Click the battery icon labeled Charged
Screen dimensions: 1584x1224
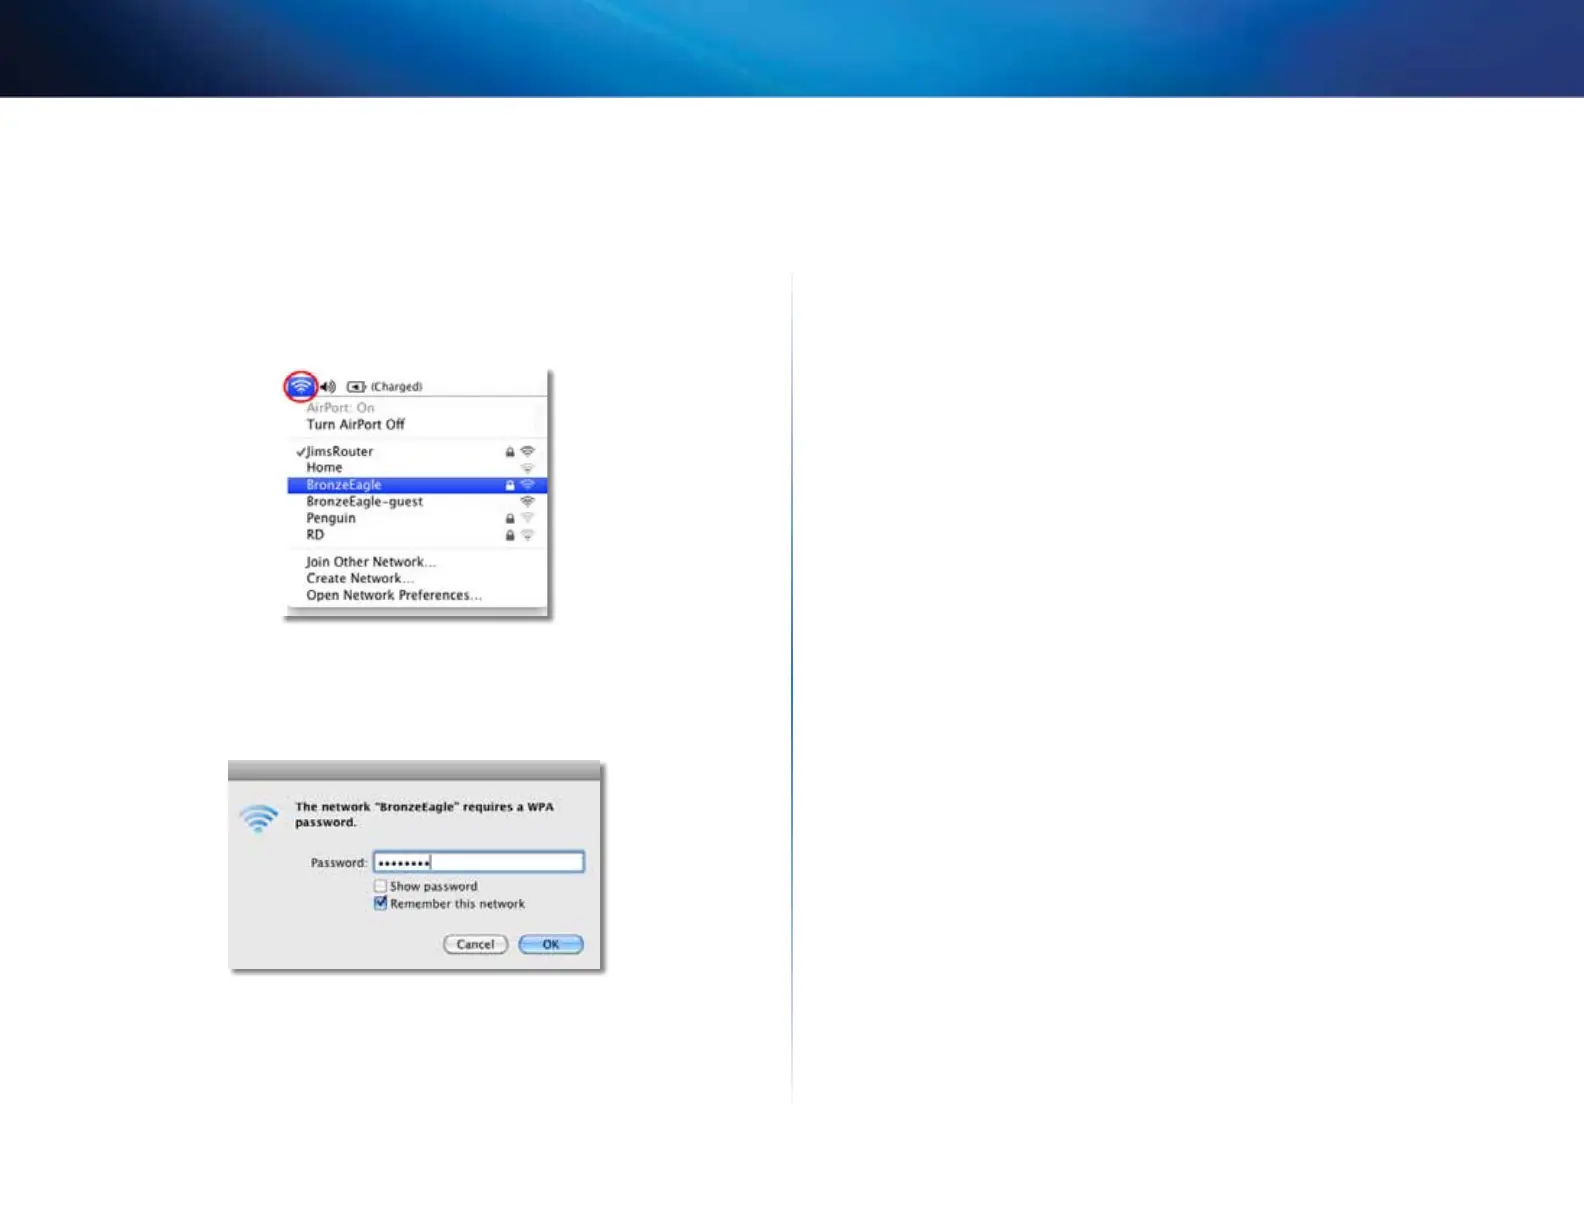356,386
